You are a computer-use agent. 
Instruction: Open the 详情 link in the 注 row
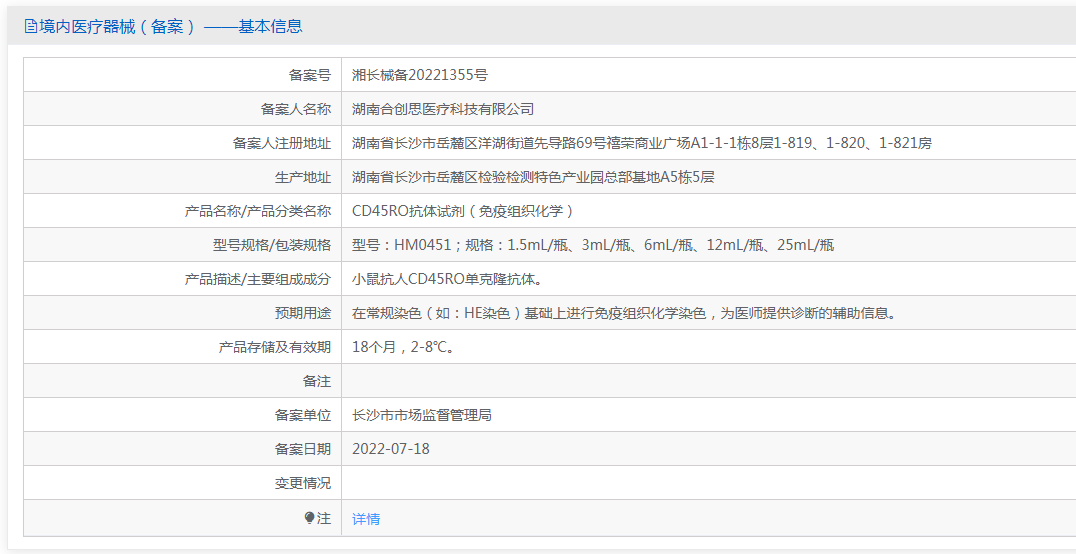click(x=366, y=519)
